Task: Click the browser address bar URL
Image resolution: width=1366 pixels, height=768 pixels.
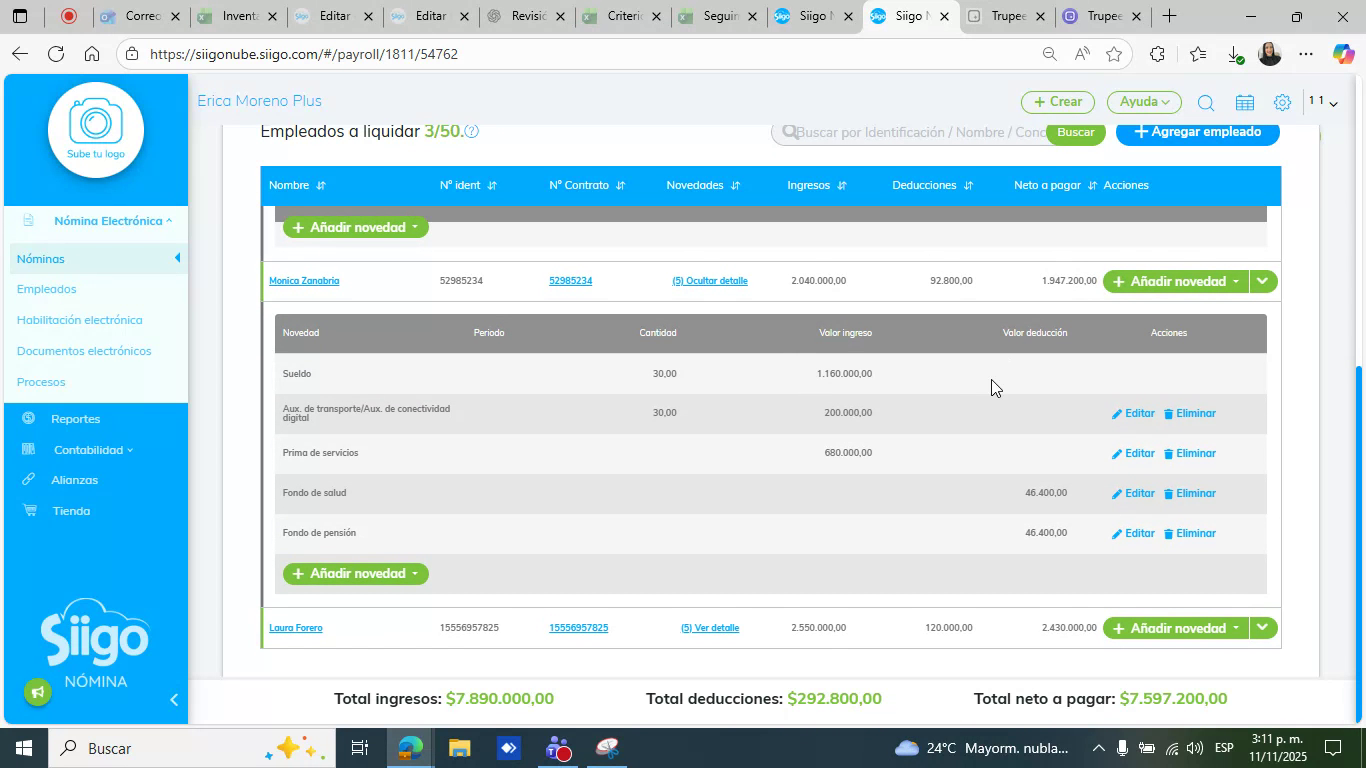Action: (304, 54)
